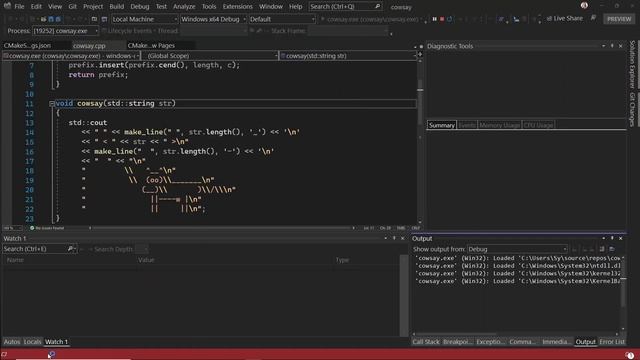Click the Save file toolbar icon
The image size is (640, 360).
(x=51, y=19)
